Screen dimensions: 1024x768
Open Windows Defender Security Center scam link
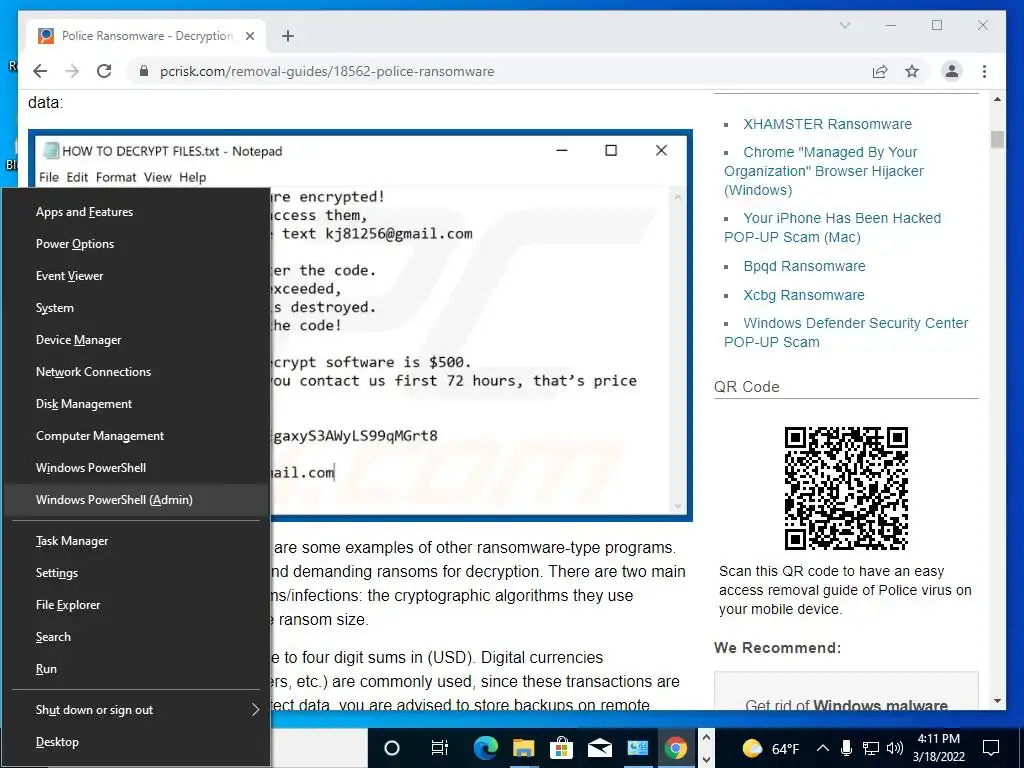[846, 332]
